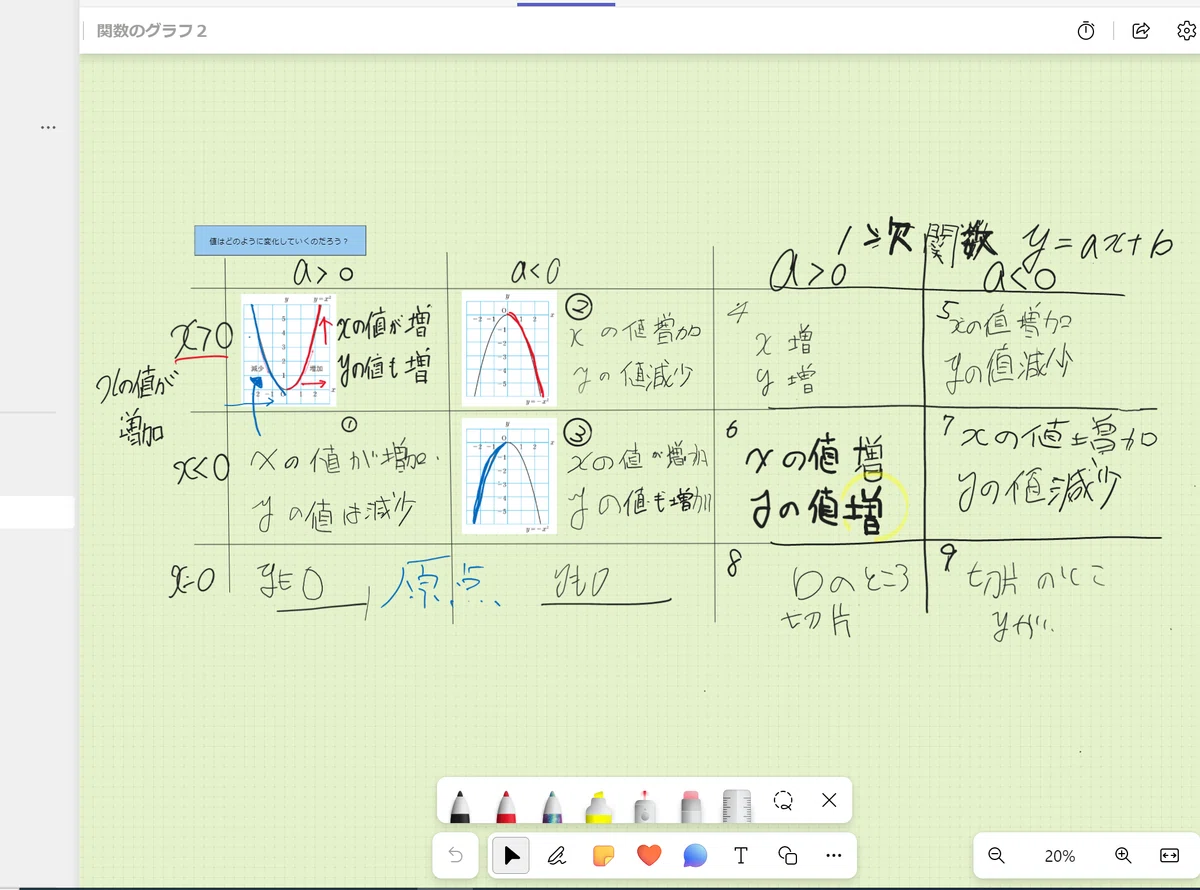Select the text tool
Viewport: 1200px width, 890px height.
pos(741,855)
